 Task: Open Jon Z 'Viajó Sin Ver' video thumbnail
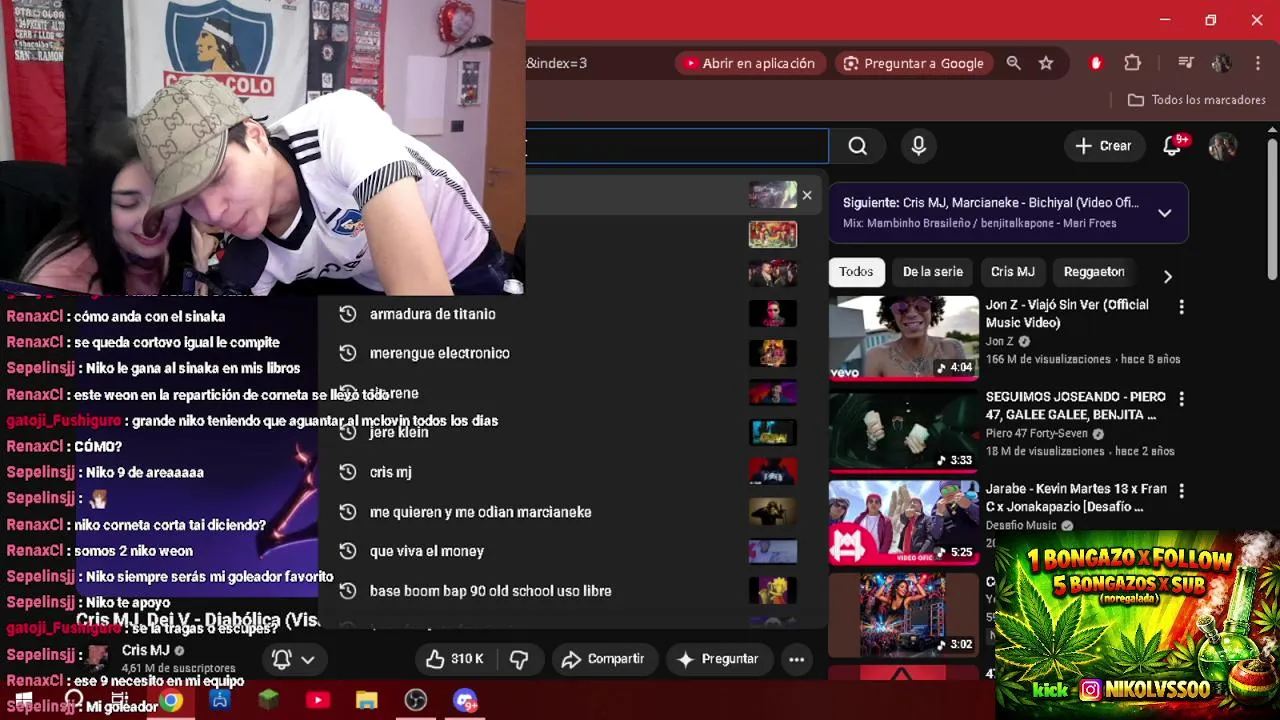click(x=904, y=338)
